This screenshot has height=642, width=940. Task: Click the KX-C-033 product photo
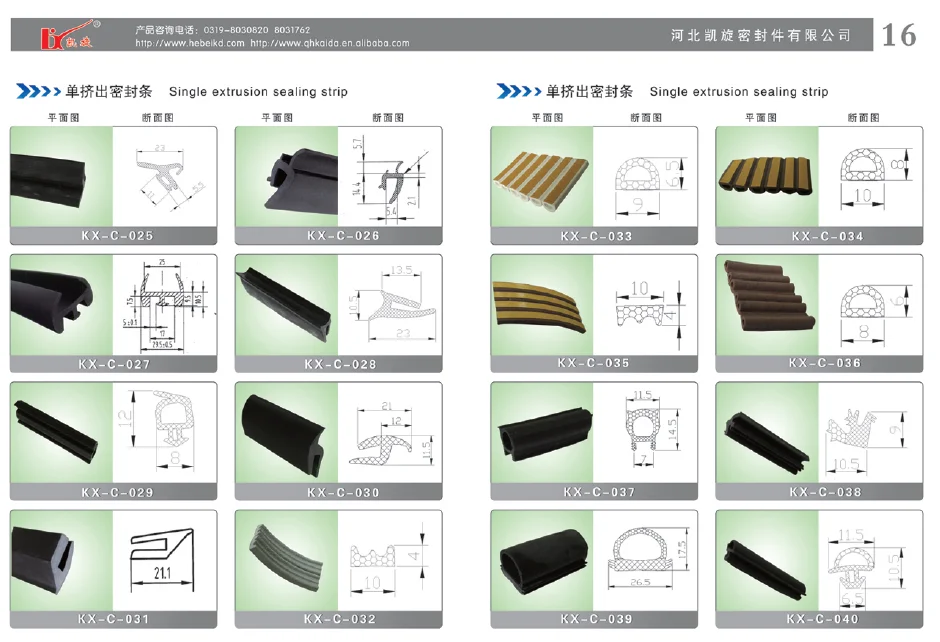543,177
